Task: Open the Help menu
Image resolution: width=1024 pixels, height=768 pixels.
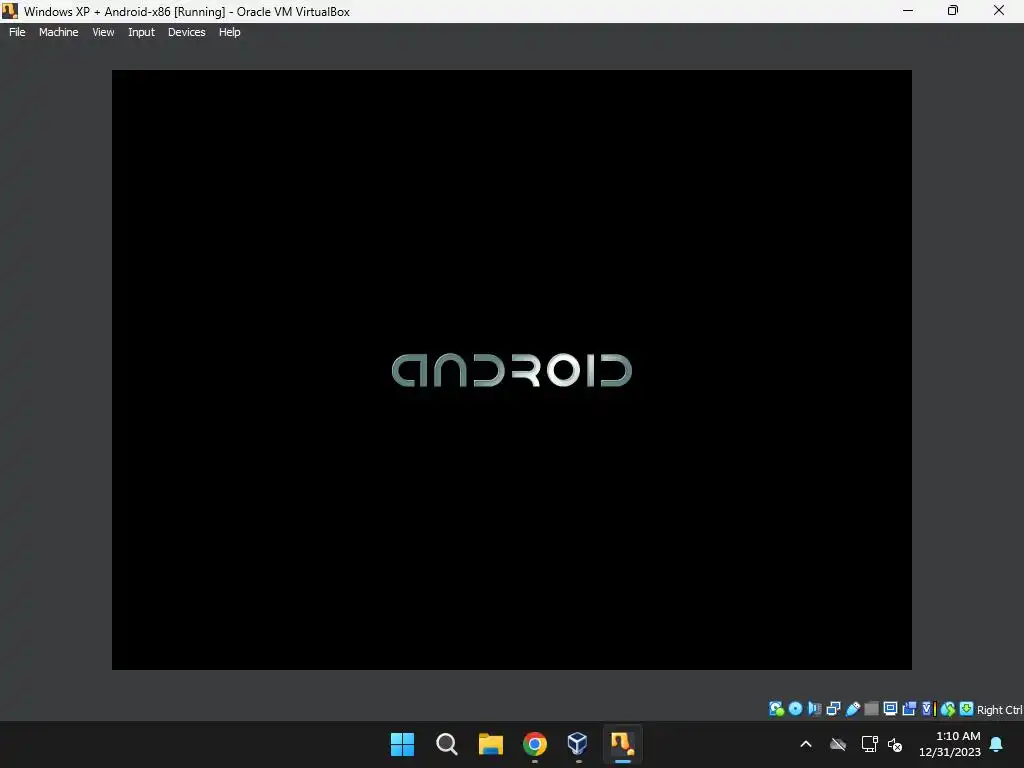Action: point(229,32)
